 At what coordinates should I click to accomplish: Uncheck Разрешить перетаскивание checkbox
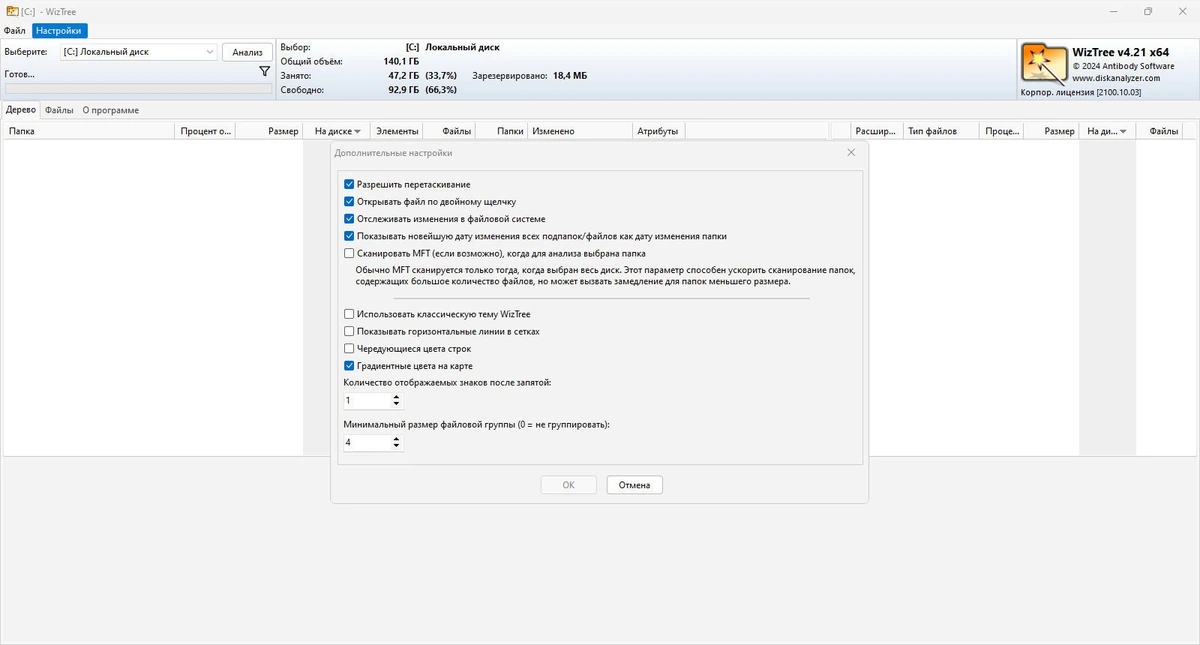(x=349, y=184)
